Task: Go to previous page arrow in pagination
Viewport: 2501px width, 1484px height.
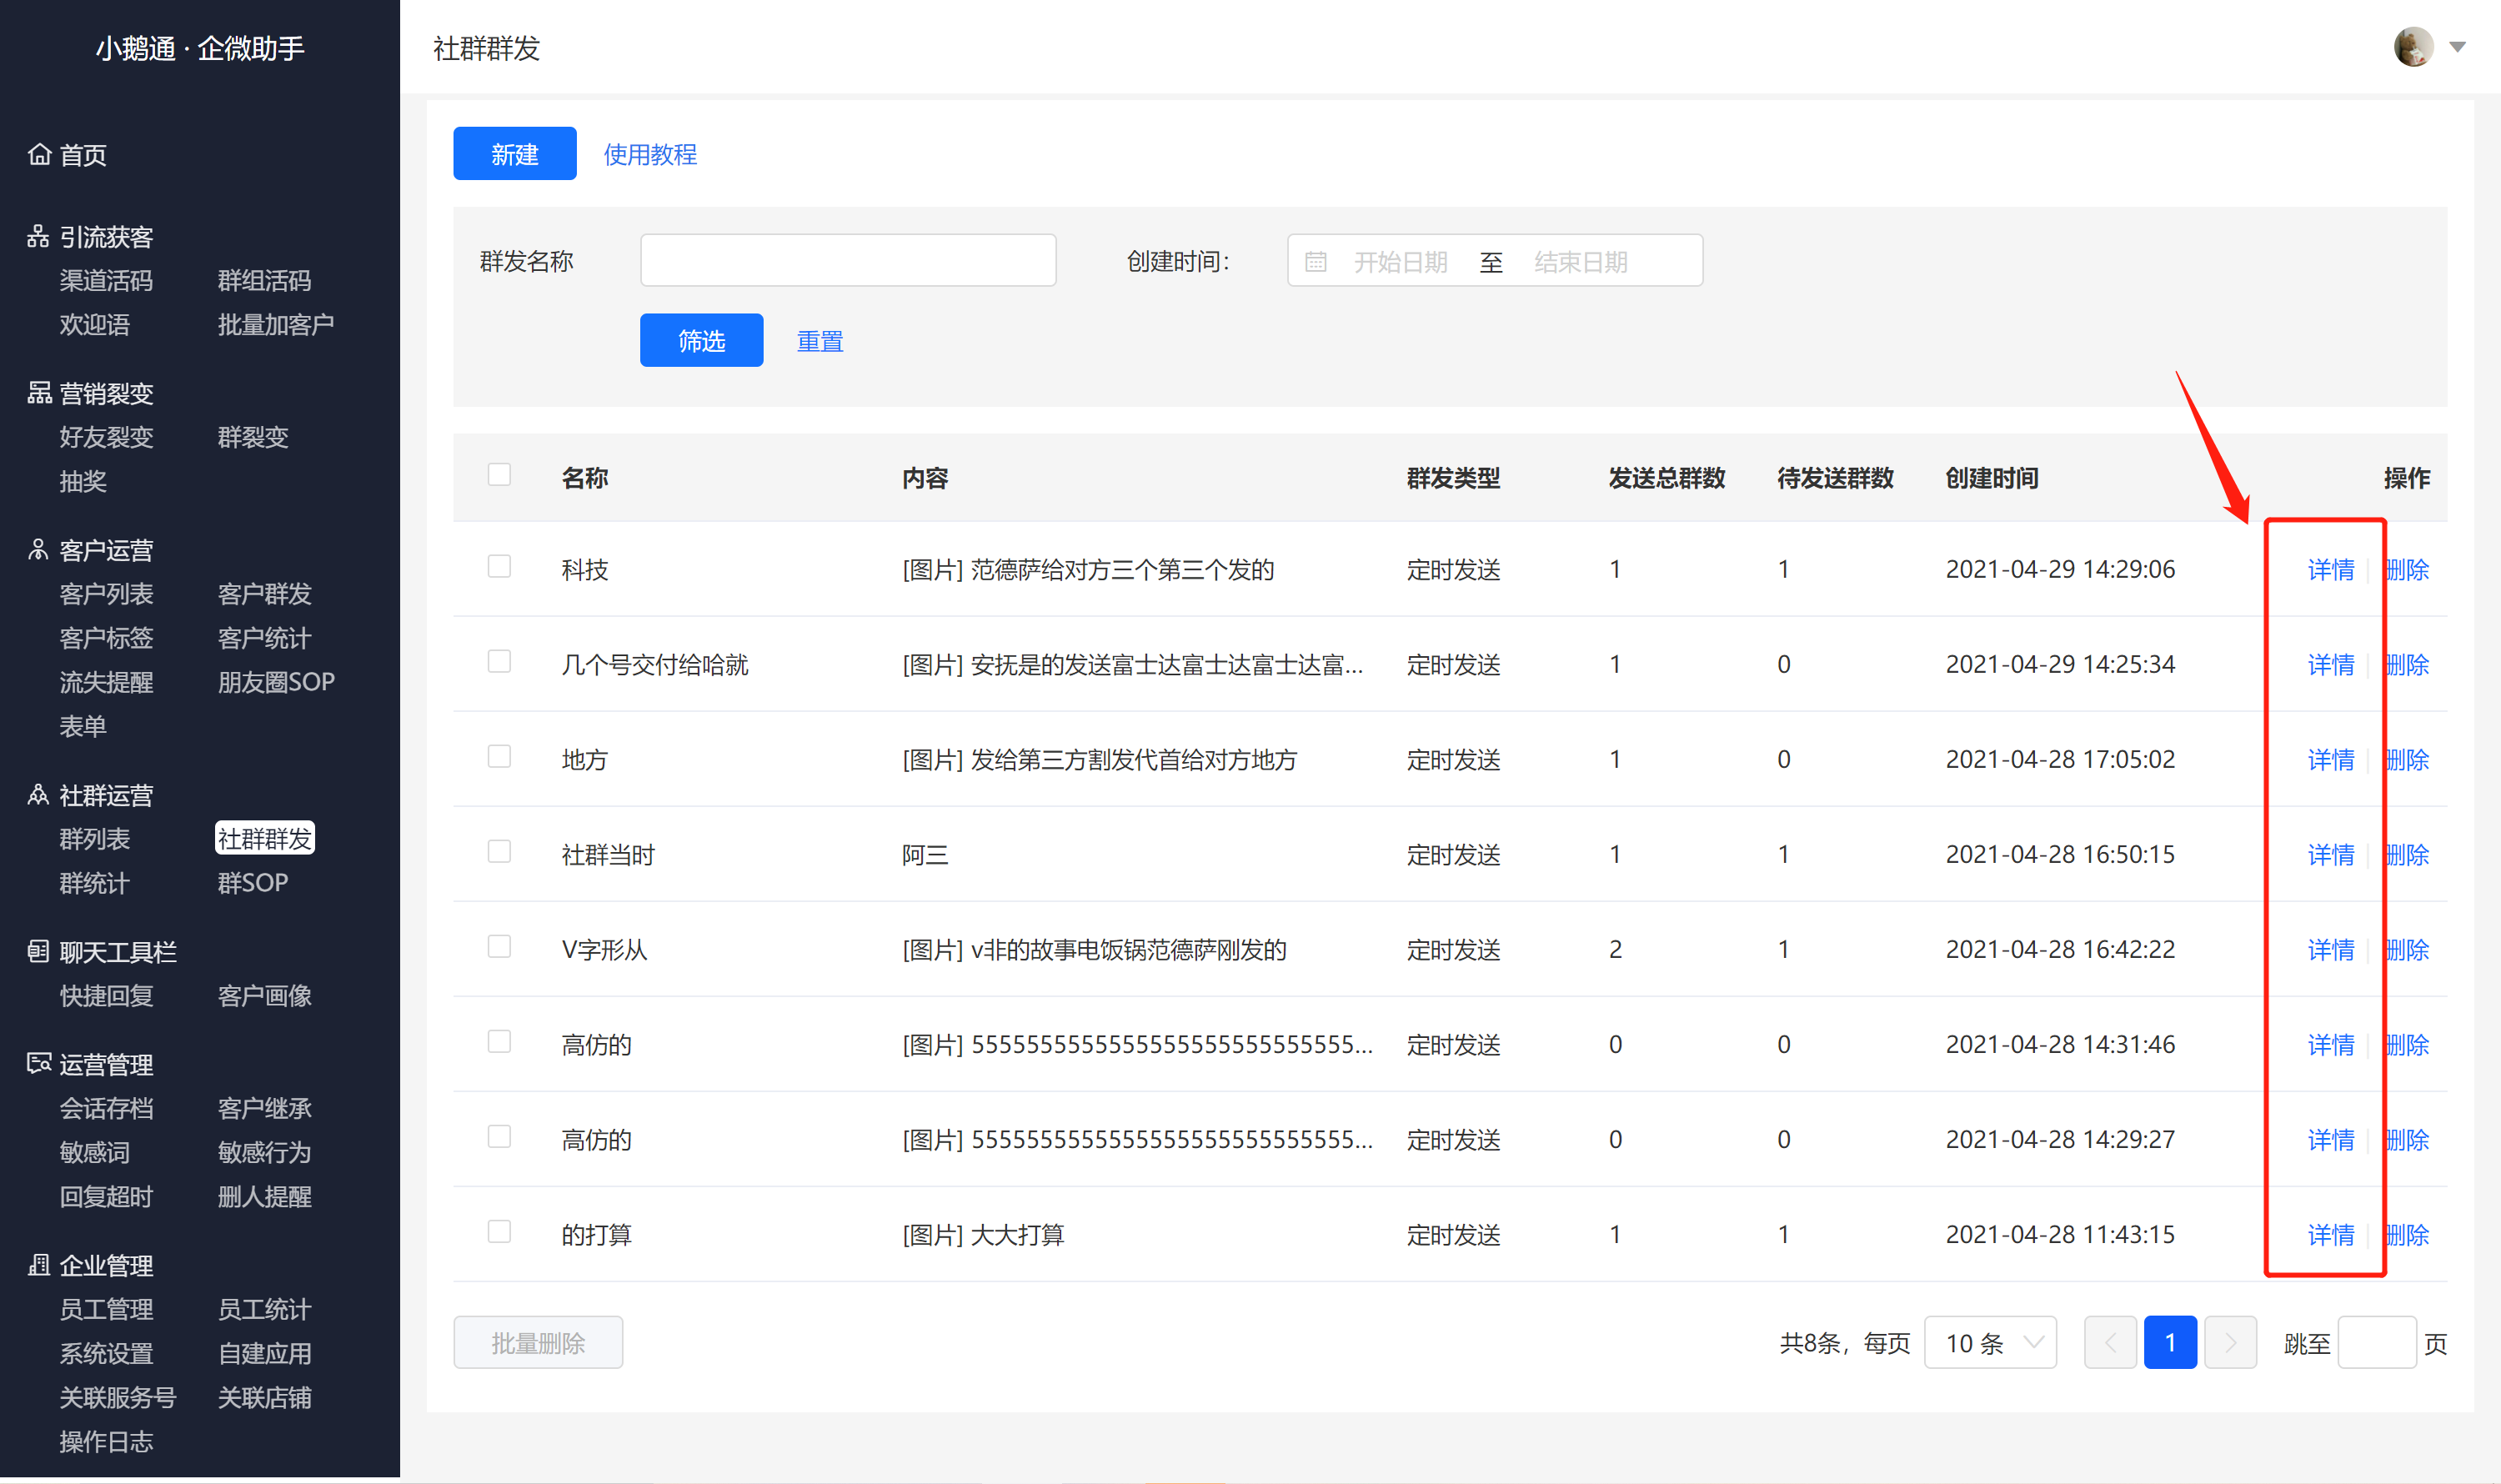Action: coord(2109,1342)
